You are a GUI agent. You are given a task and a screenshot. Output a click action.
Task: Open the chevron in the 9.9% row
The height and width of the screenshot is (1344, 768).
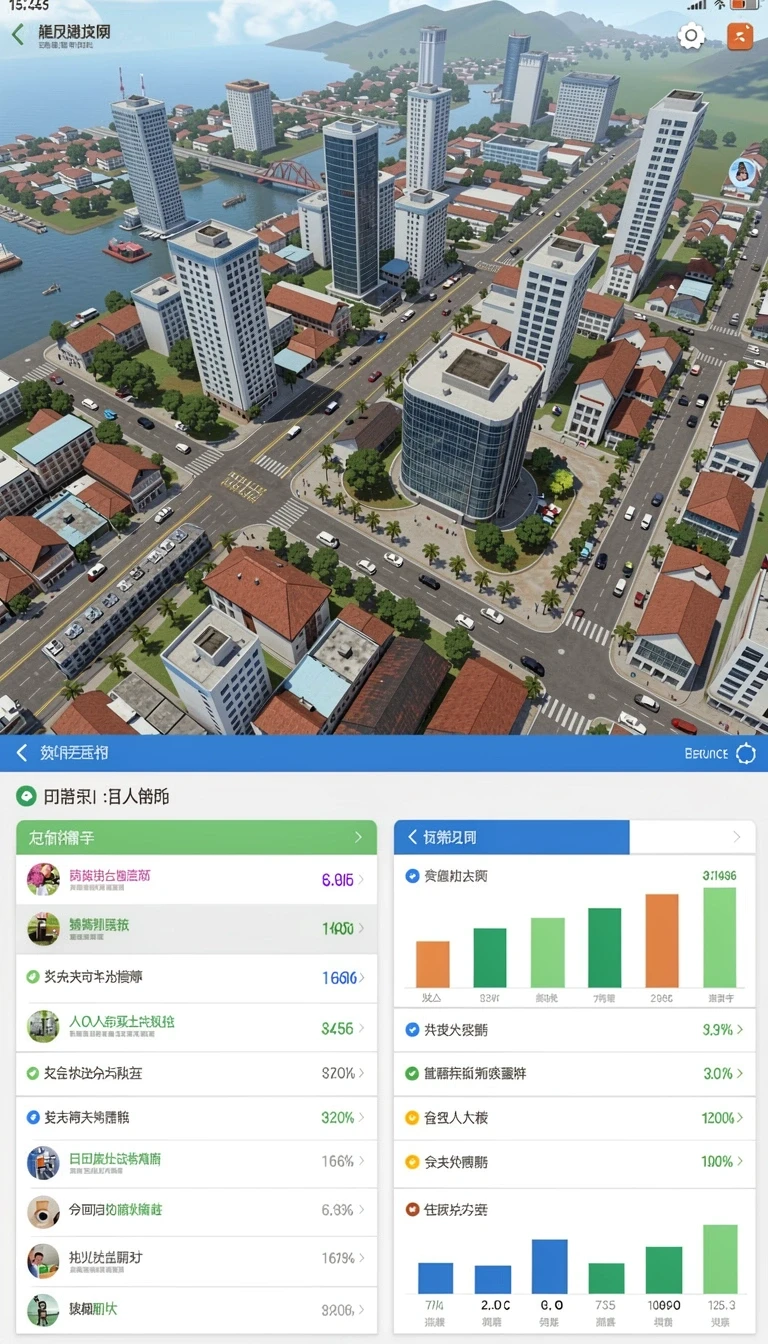(x=740, y=1029)
